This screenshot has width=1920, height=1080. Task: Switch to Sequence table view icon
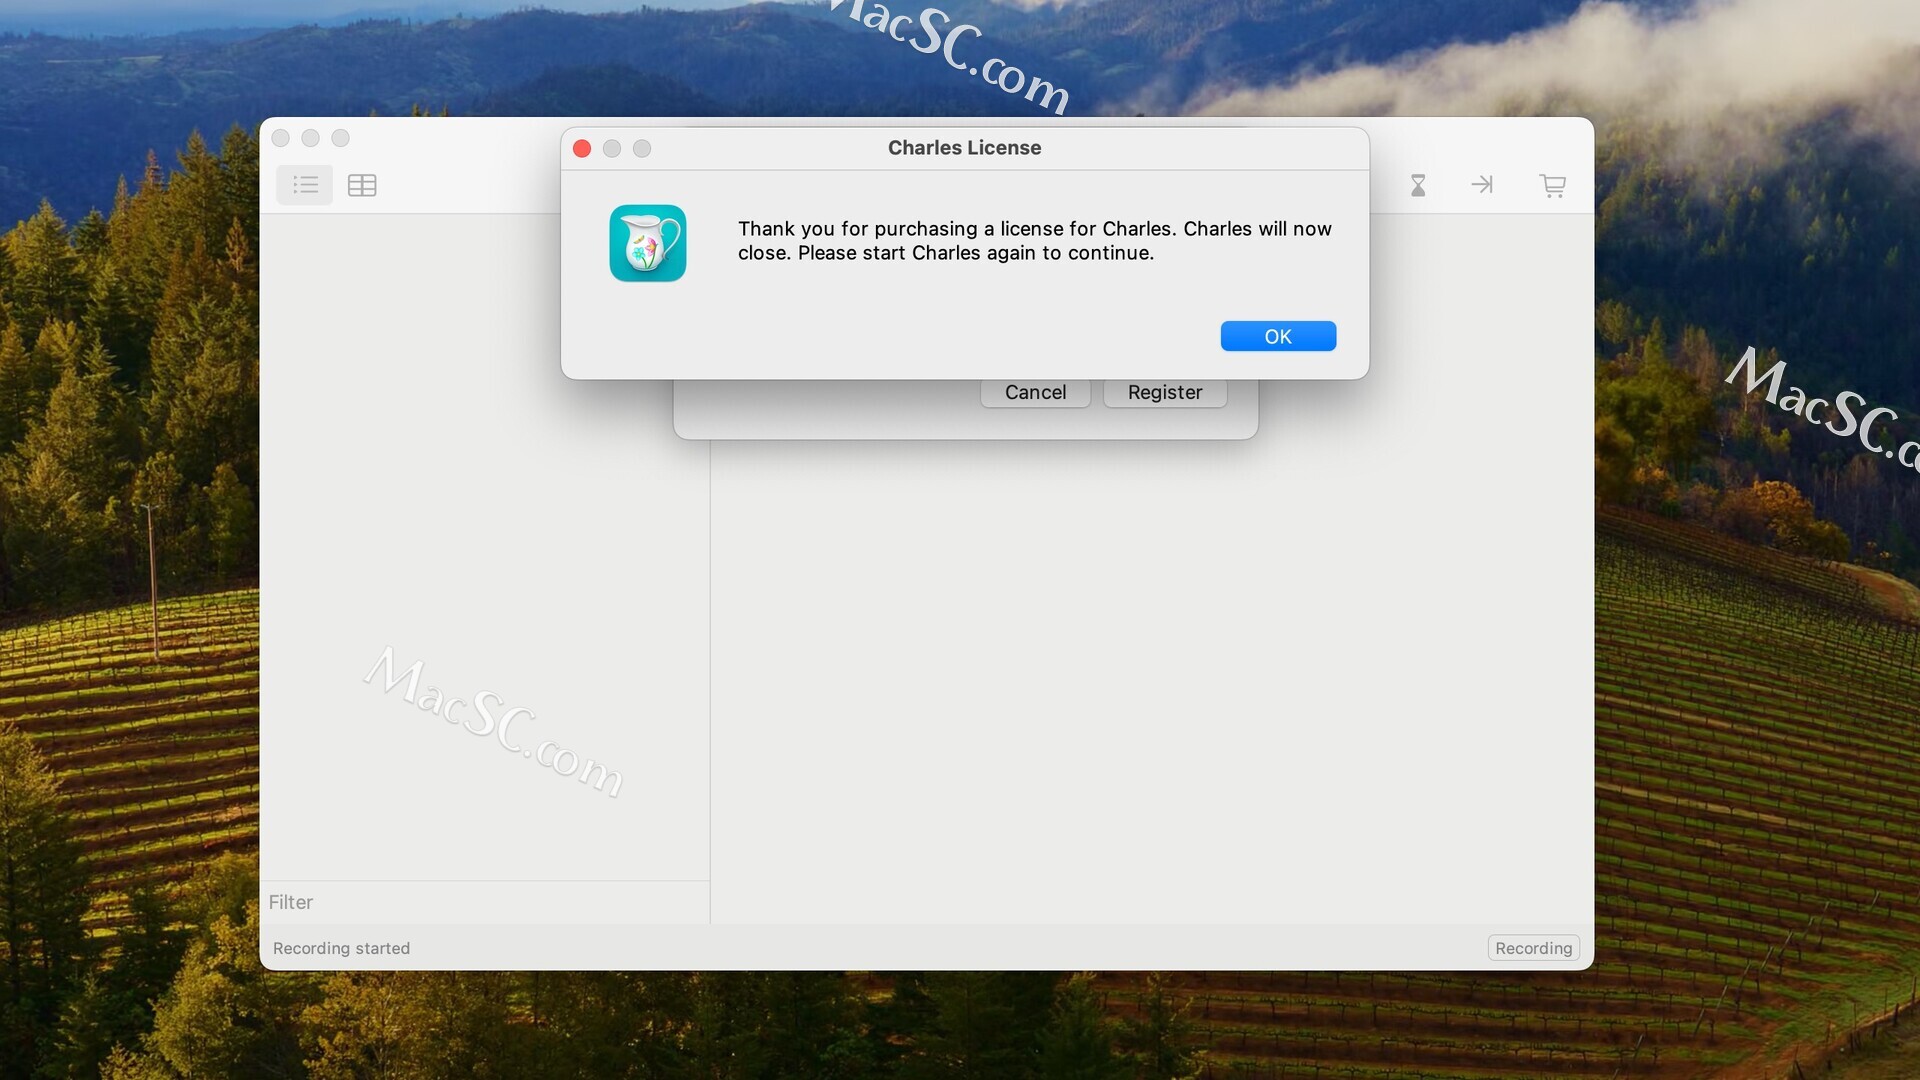click(x=362, y=185)
